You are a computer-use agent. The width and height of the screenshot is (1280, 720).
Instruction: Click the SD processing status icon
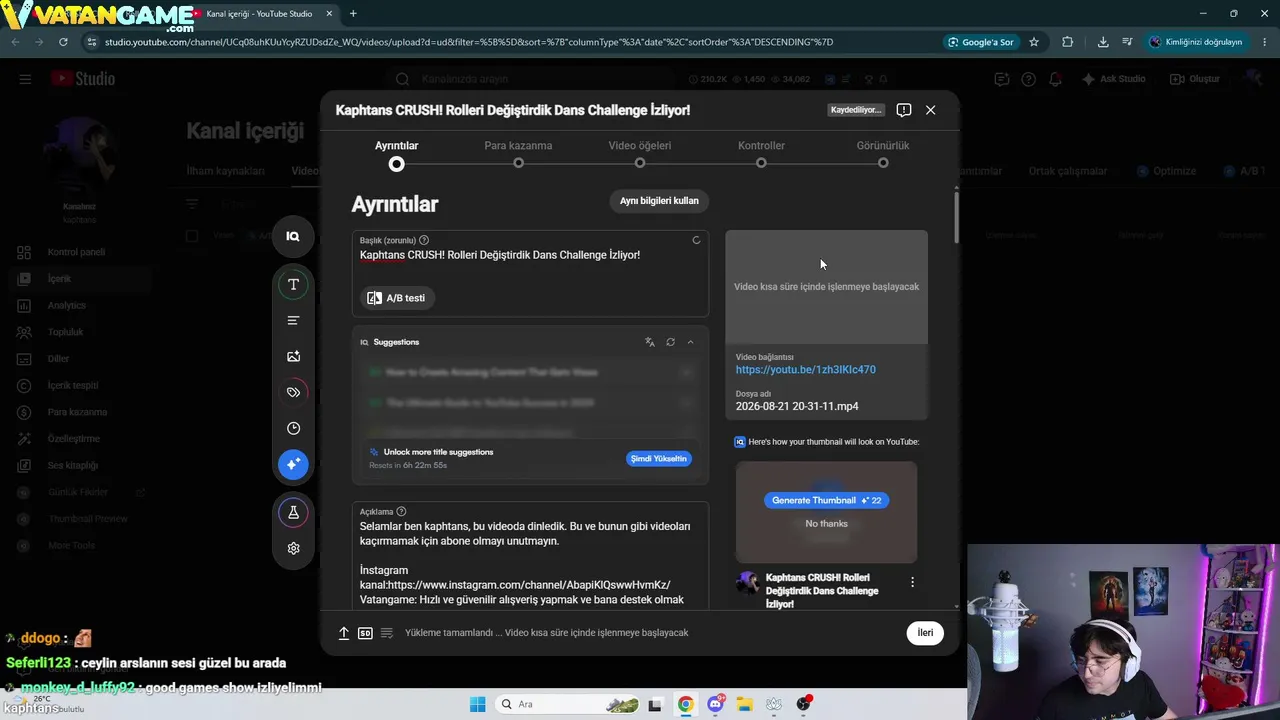365,633
